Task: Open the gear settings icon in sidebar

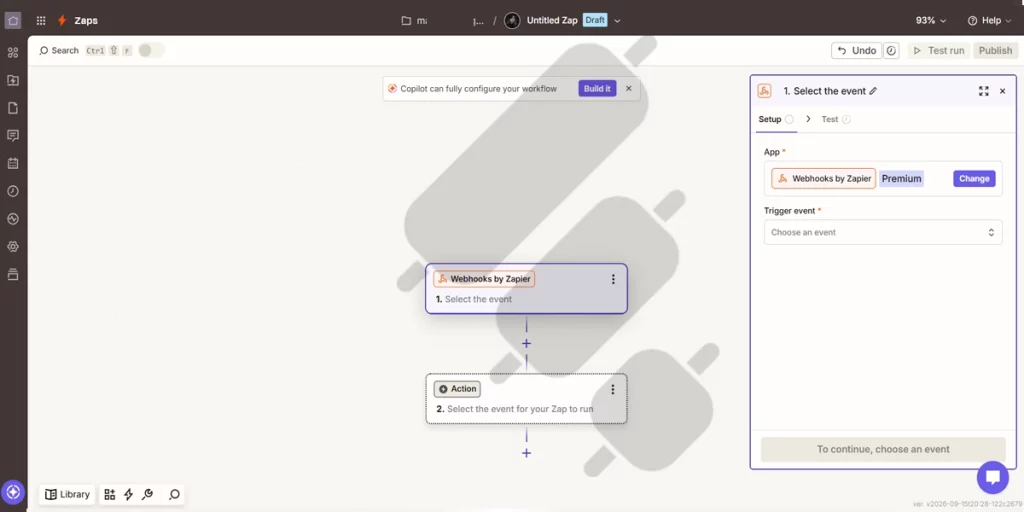Action: click(x=13, y=247)
